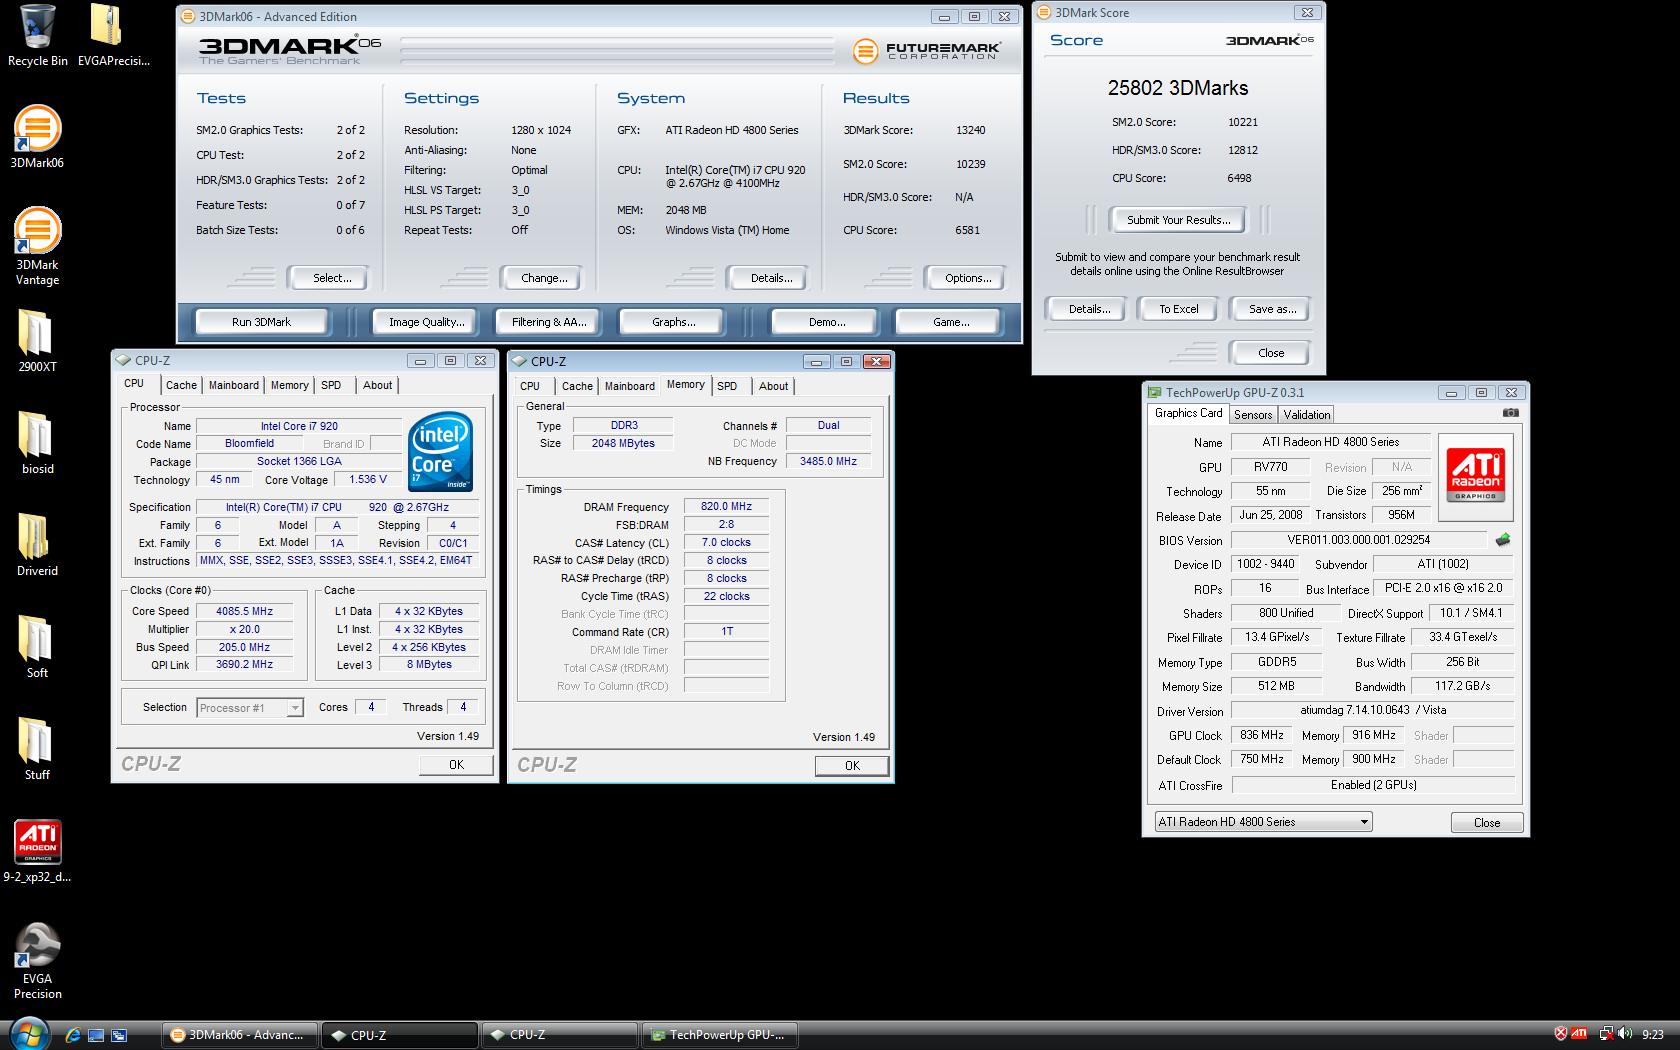The width and height of the screenshot is (1680, 1050).
Task: Click the Image Quality... button
Action: pos(427,322)
